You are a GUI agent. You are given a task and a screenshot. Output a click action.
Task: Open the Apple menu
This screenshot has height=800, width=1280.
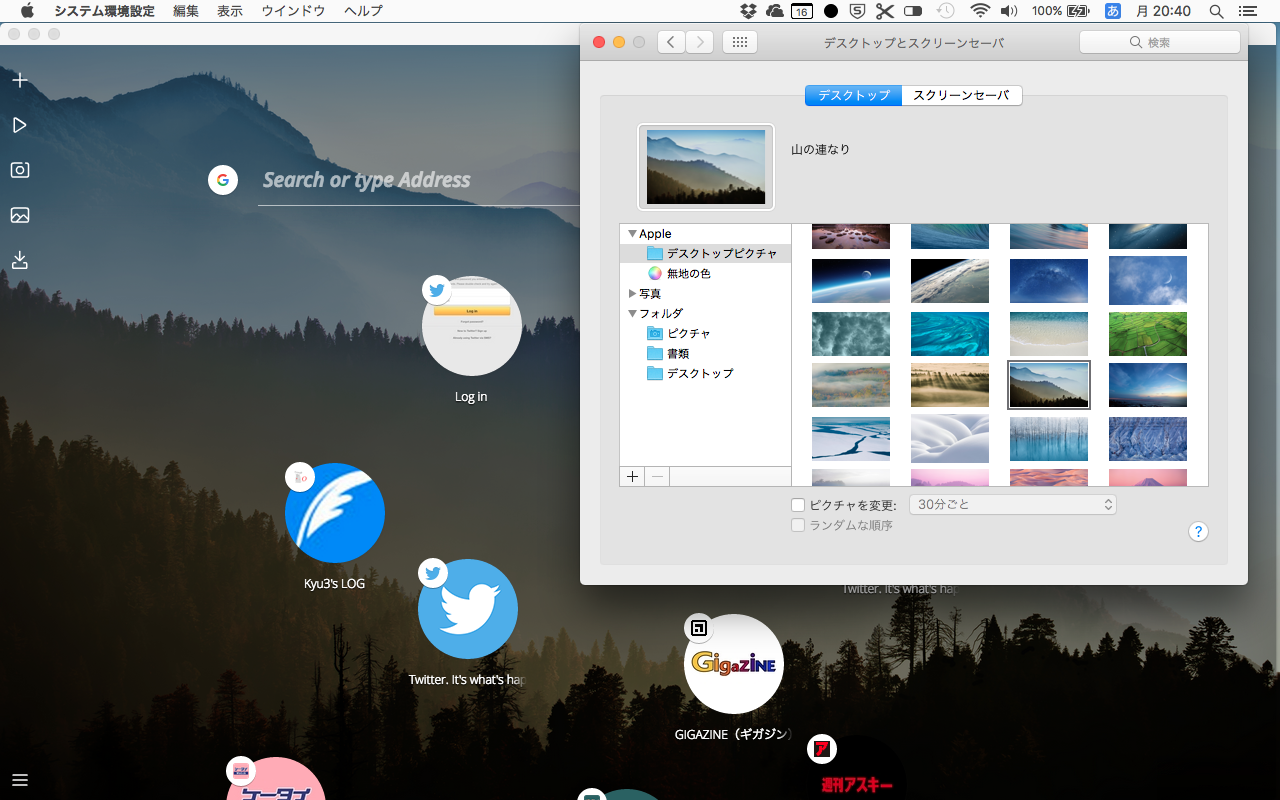pyautogui.click(x=27, y=11)
